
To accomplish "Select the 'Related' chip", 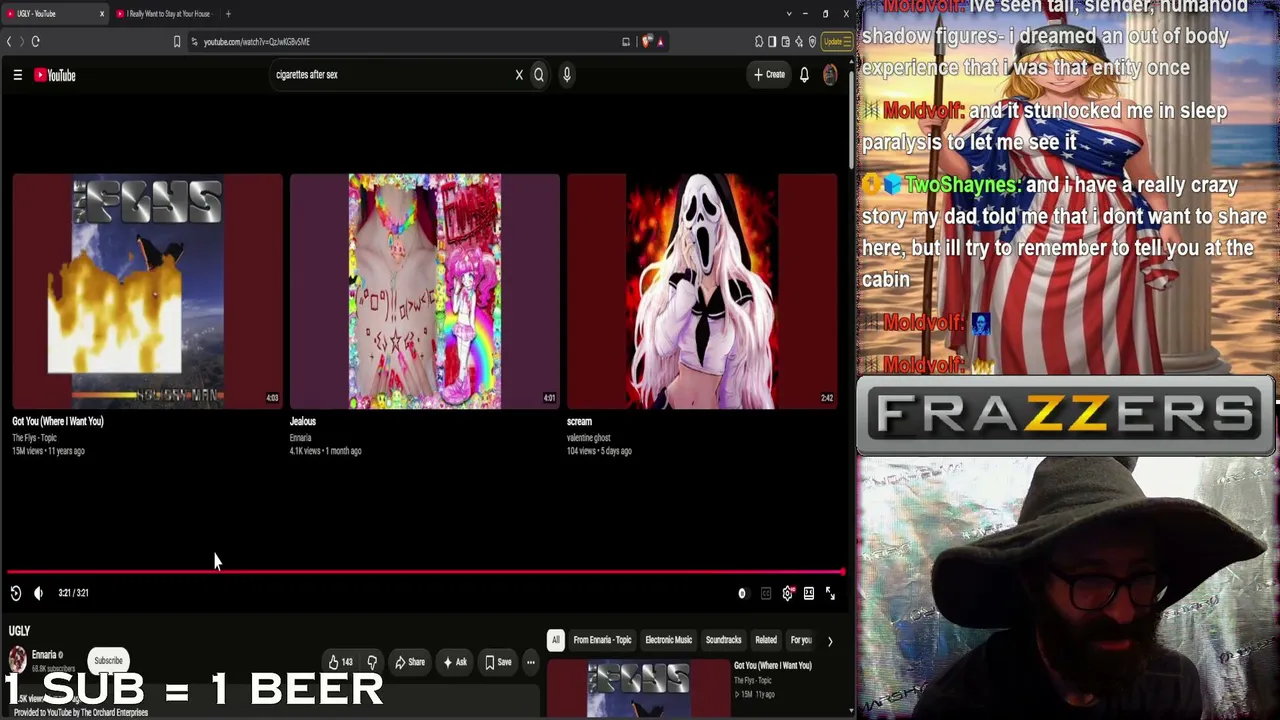I will pyautogui.click(x=766, y=640).
